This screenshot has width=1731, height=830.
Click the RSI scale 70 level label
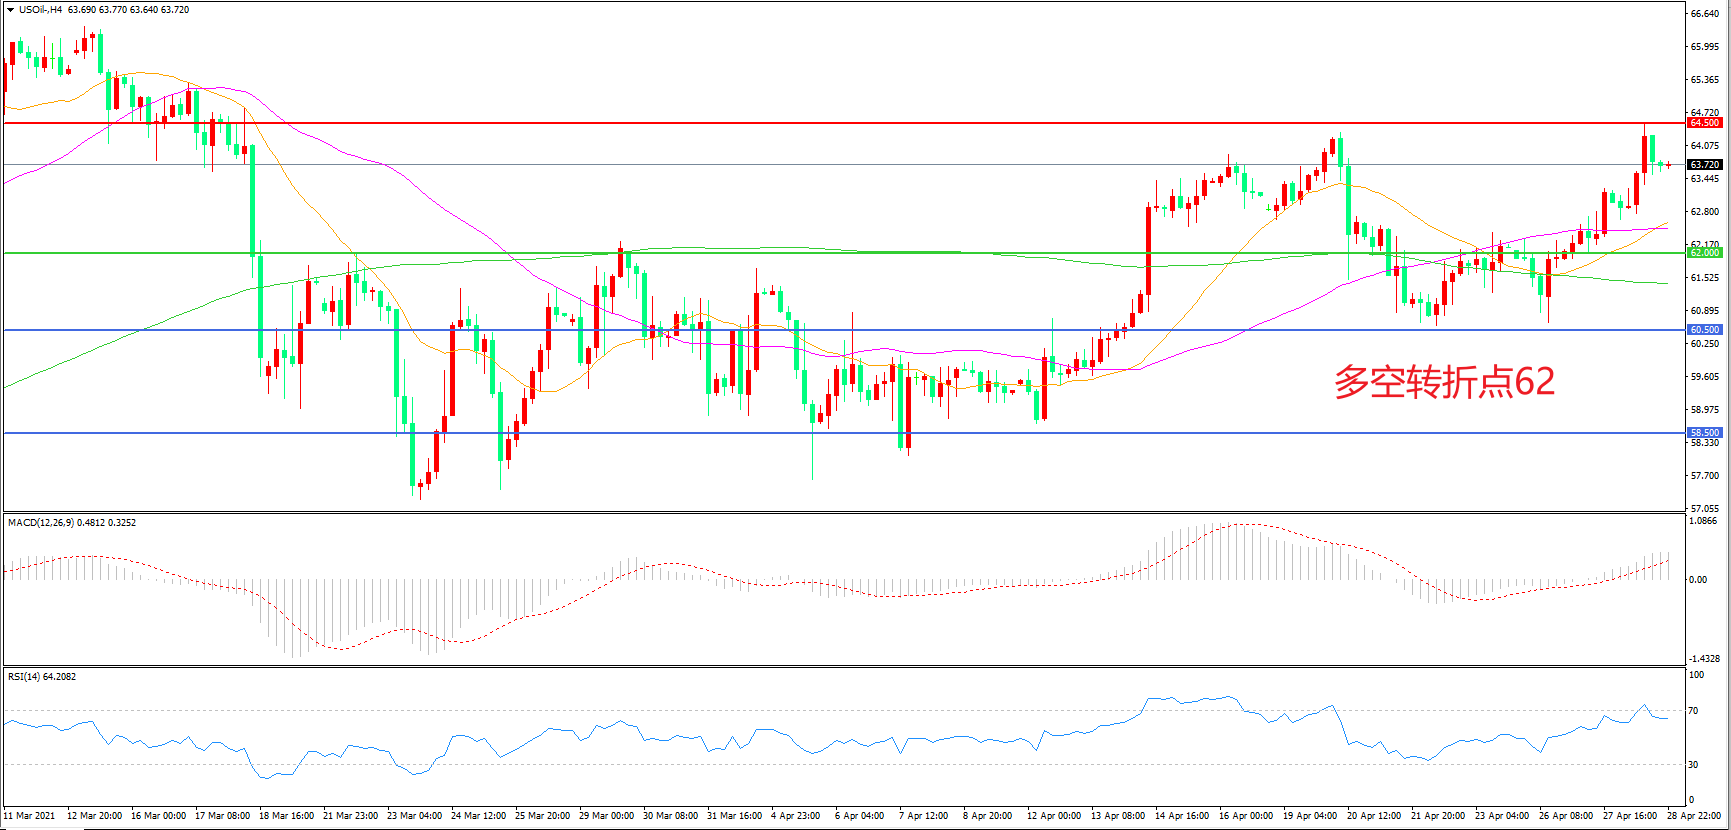[1693, 711]
